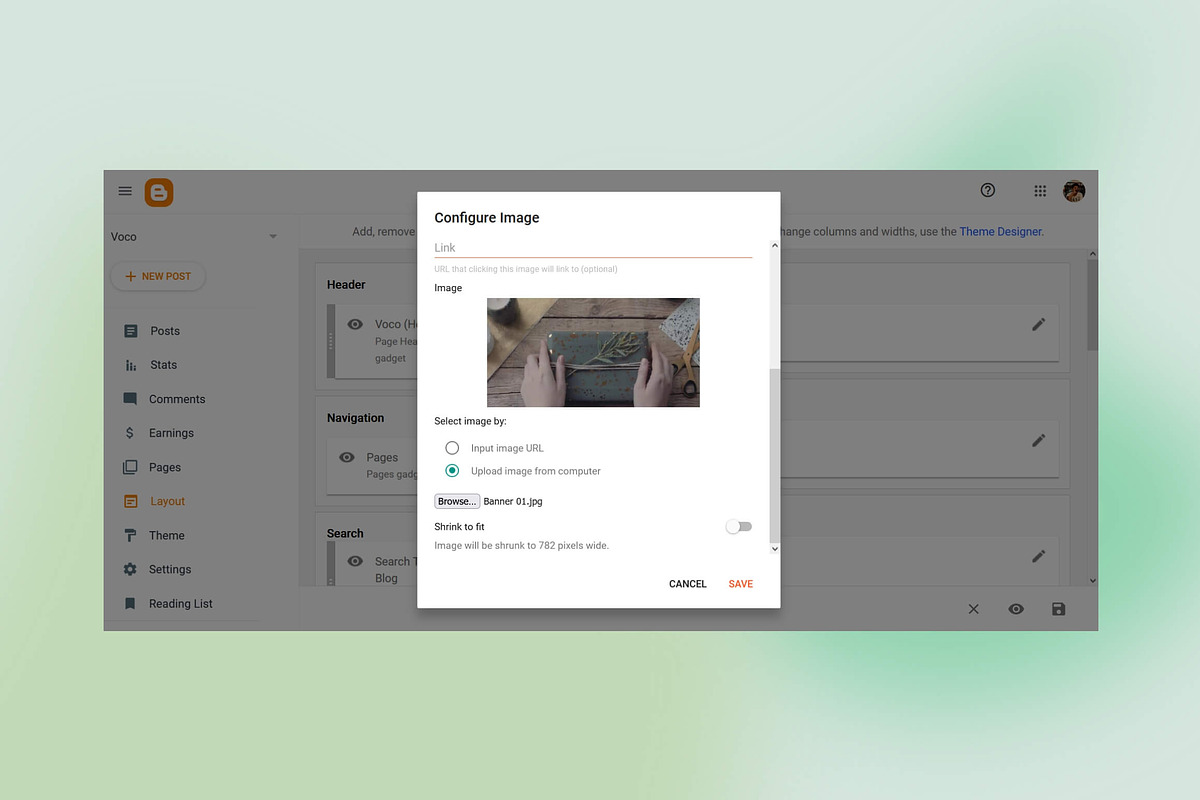Click the preview eye icon in bottom bar
The width and height of the screenshot is (1200, 800).
1016,609
